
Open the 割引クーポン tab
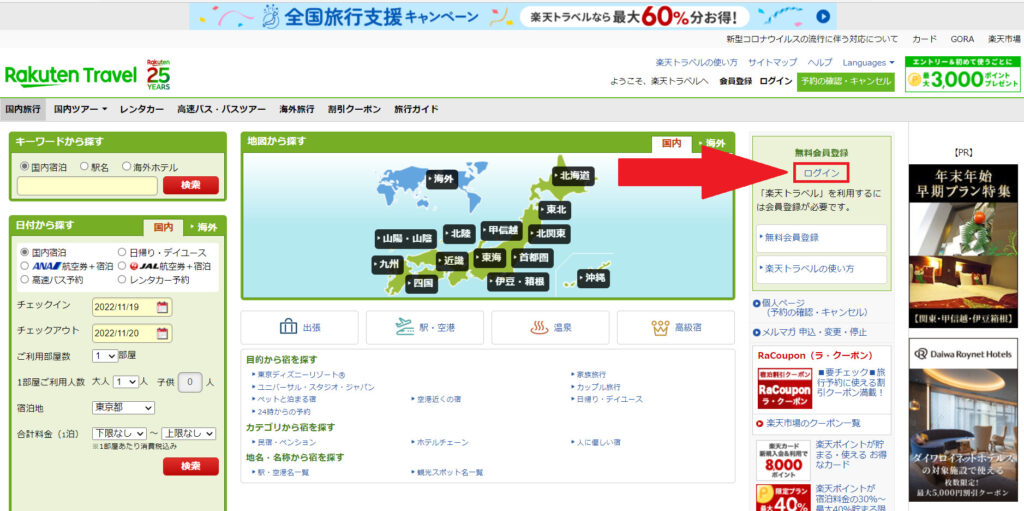pos(354,109)
